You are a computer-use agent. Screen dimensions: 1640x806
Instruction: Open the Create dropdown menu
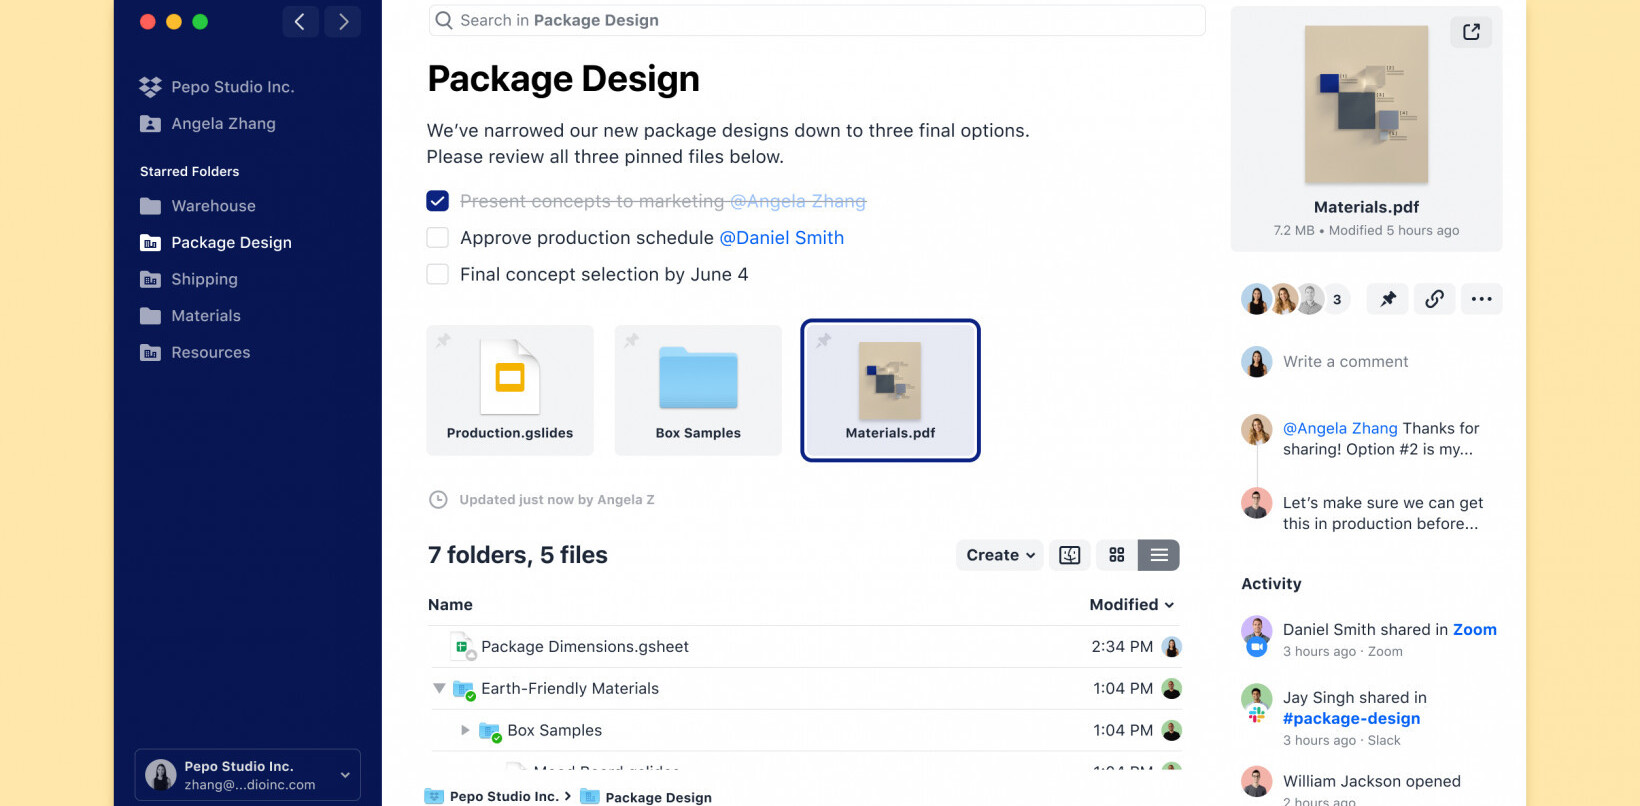999,555
